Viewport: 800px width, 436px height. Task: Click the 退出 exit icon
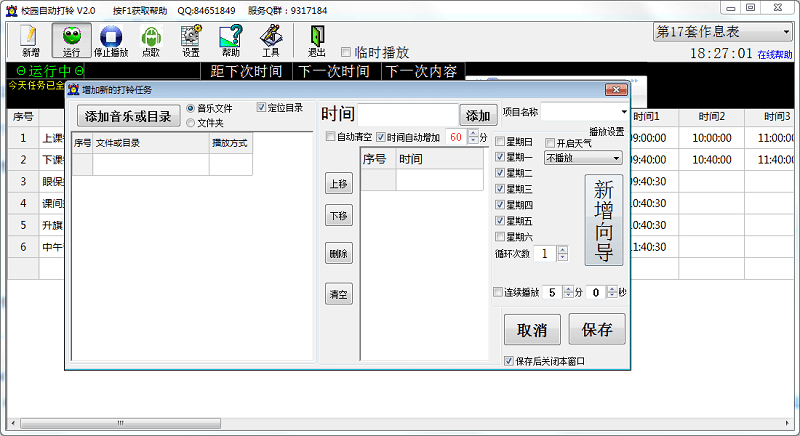coord(317,40)
